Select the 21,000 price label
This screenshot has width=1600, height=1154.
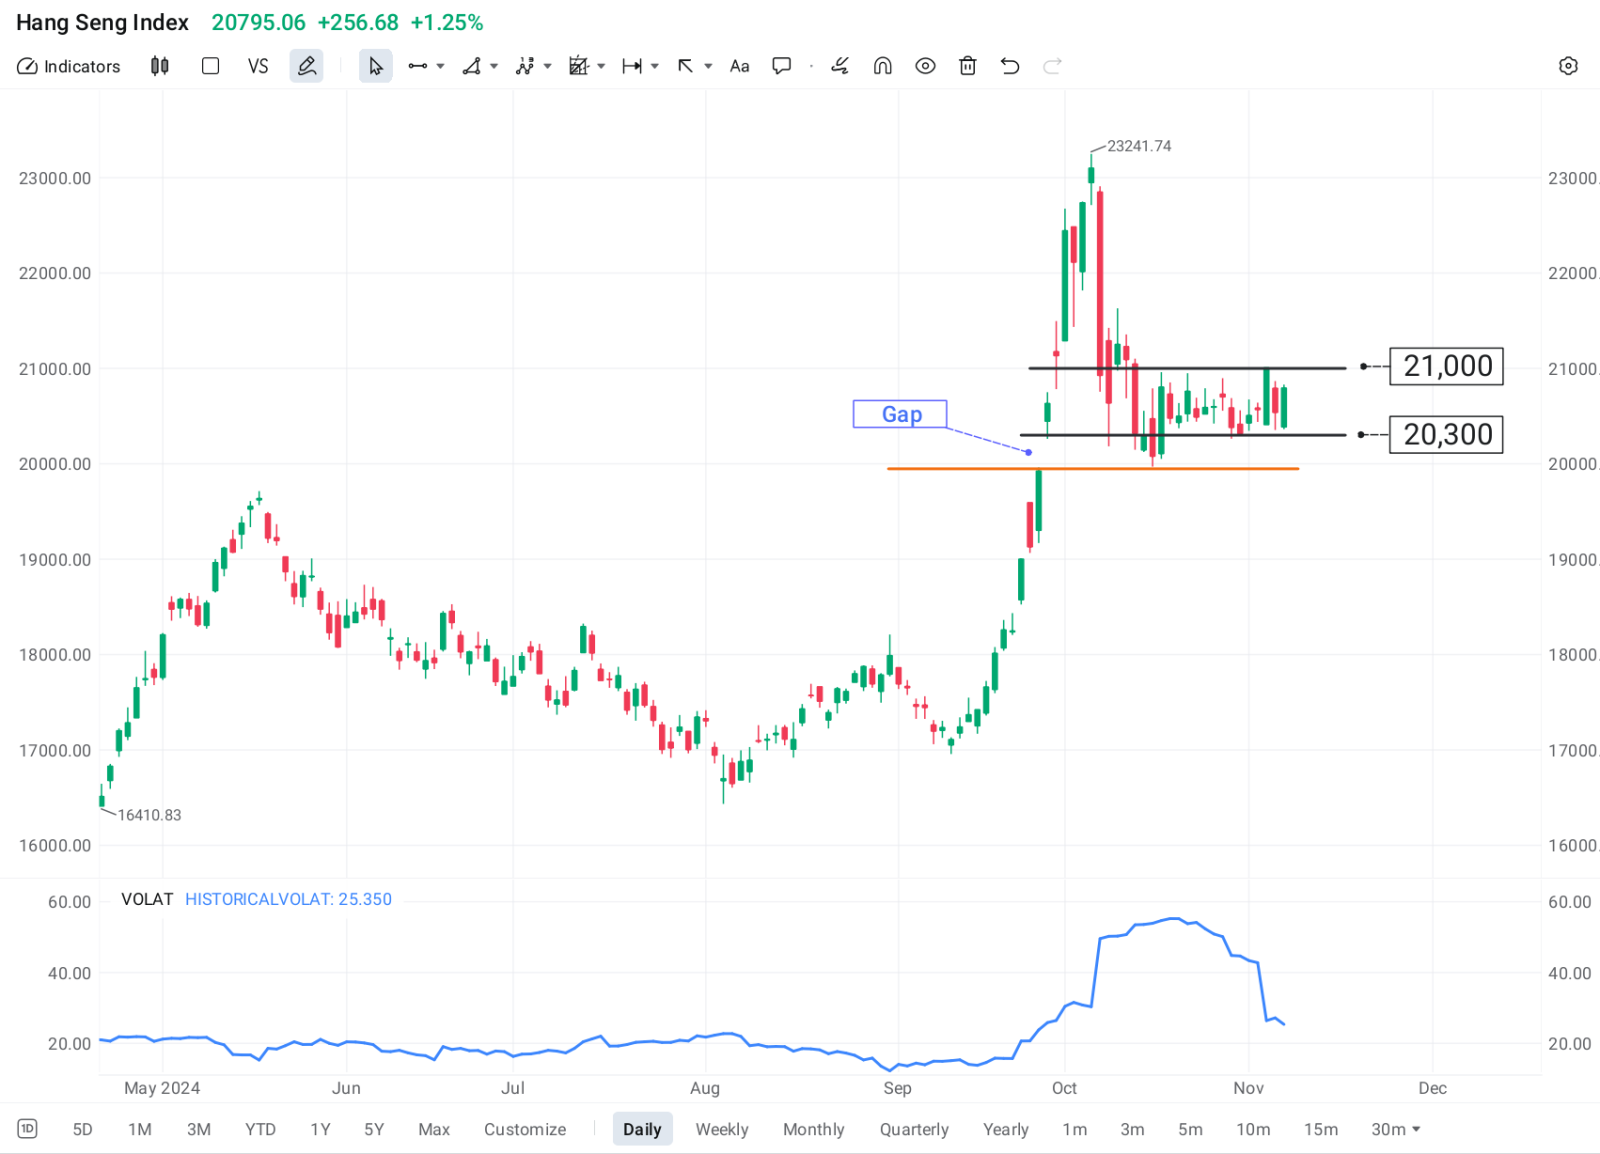click(1447, 366)
